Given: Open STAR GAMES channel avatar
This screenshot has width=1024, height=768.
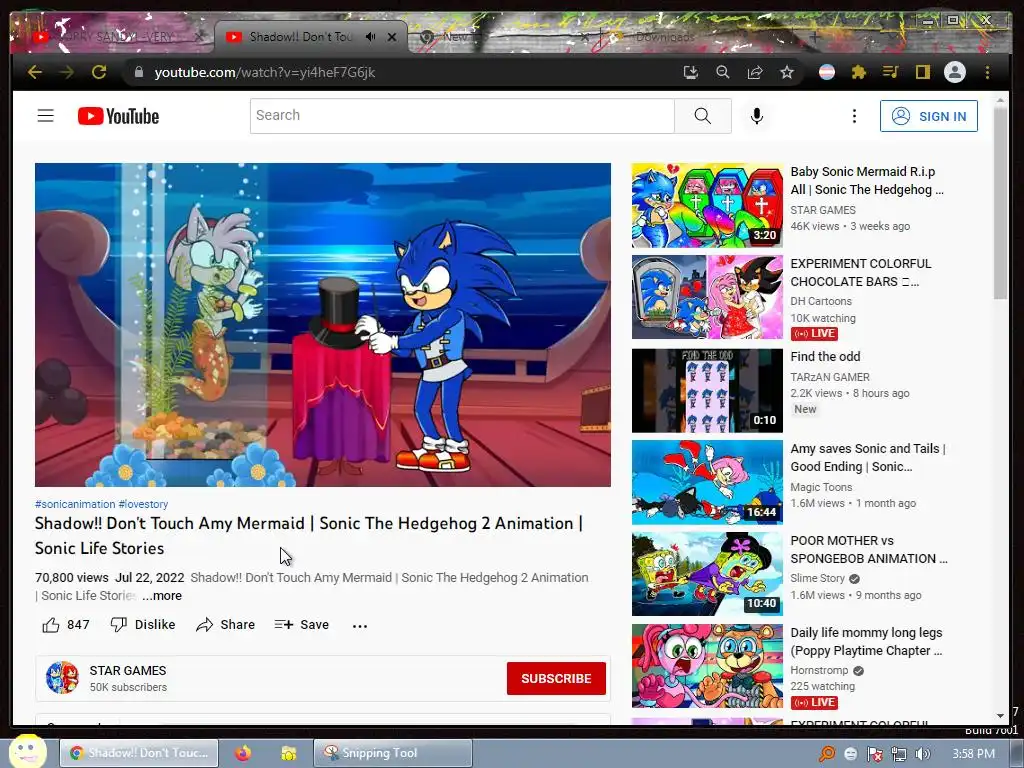Looking at the screenshot, I should [x=62, y=678].
